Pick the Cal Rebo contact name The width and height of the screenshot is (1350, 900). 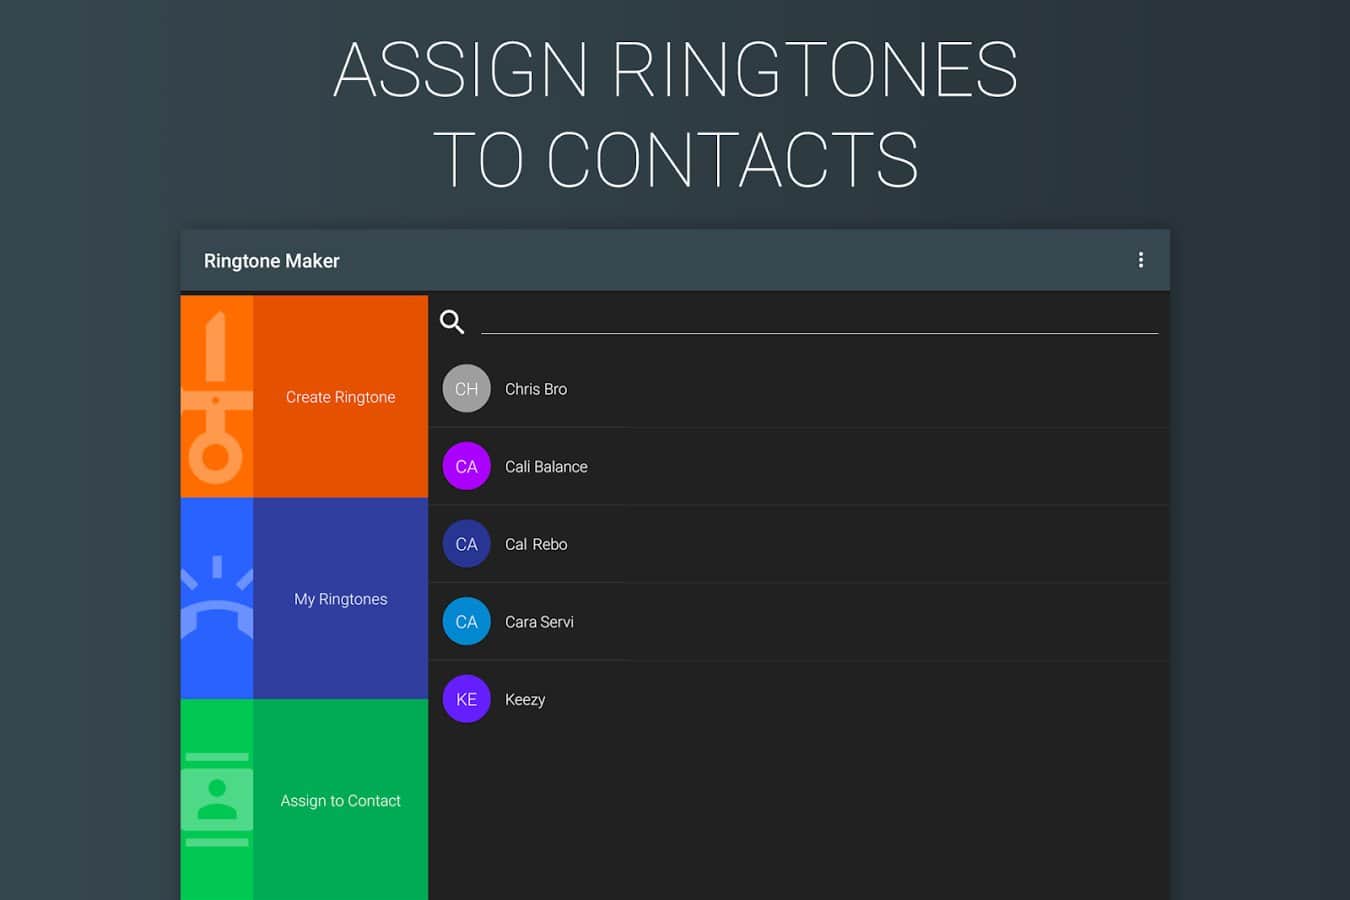click(x=536, y=544)
